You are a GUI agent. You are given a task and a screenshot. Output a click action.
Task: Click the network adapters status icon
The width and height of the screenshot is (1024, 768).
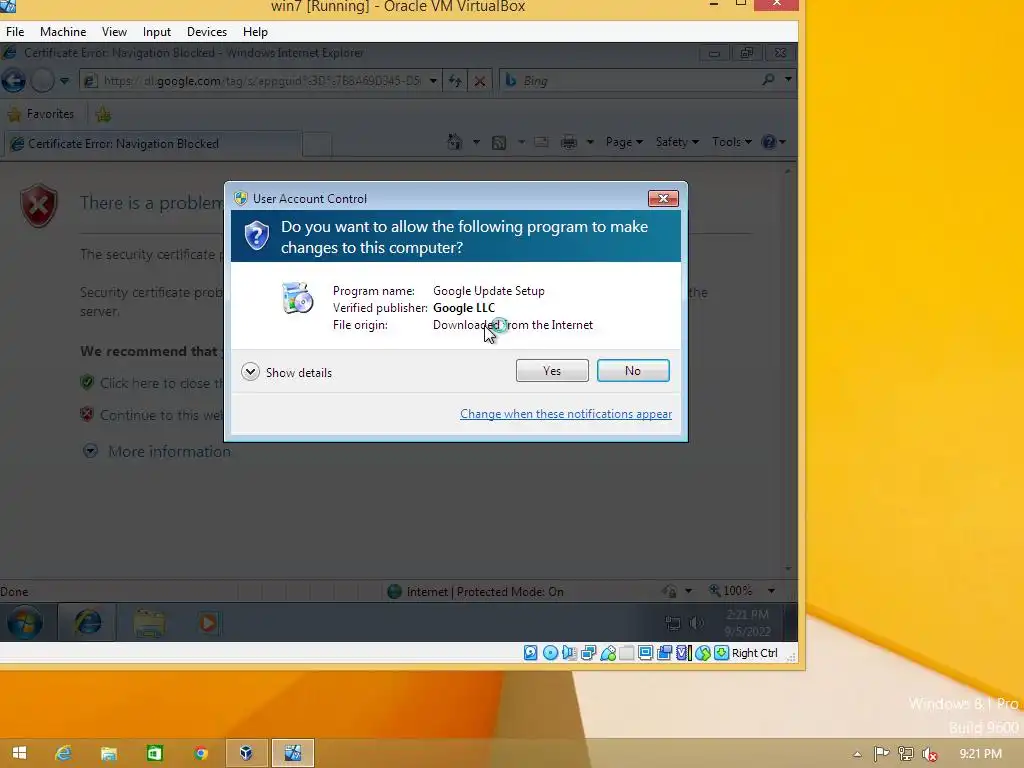click(588, 652)
